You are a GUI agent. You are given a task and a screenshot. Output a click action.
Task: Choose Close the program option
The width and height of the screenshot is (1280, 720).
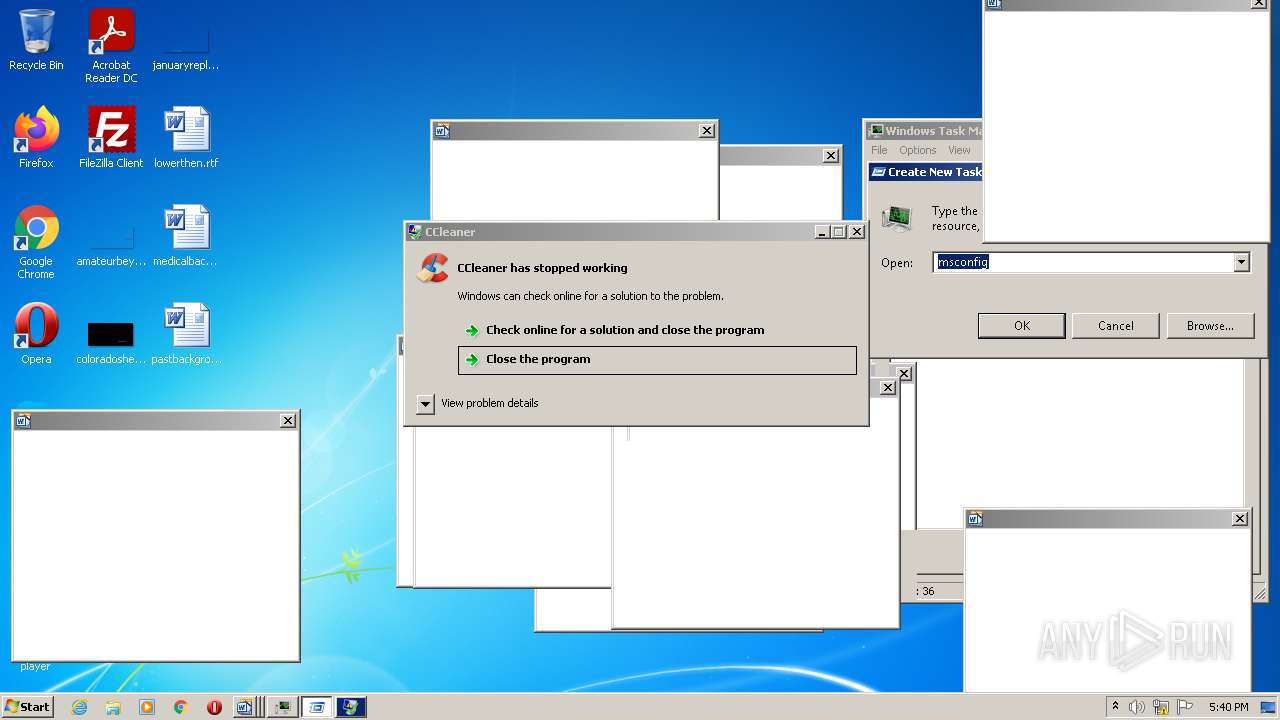657,359
